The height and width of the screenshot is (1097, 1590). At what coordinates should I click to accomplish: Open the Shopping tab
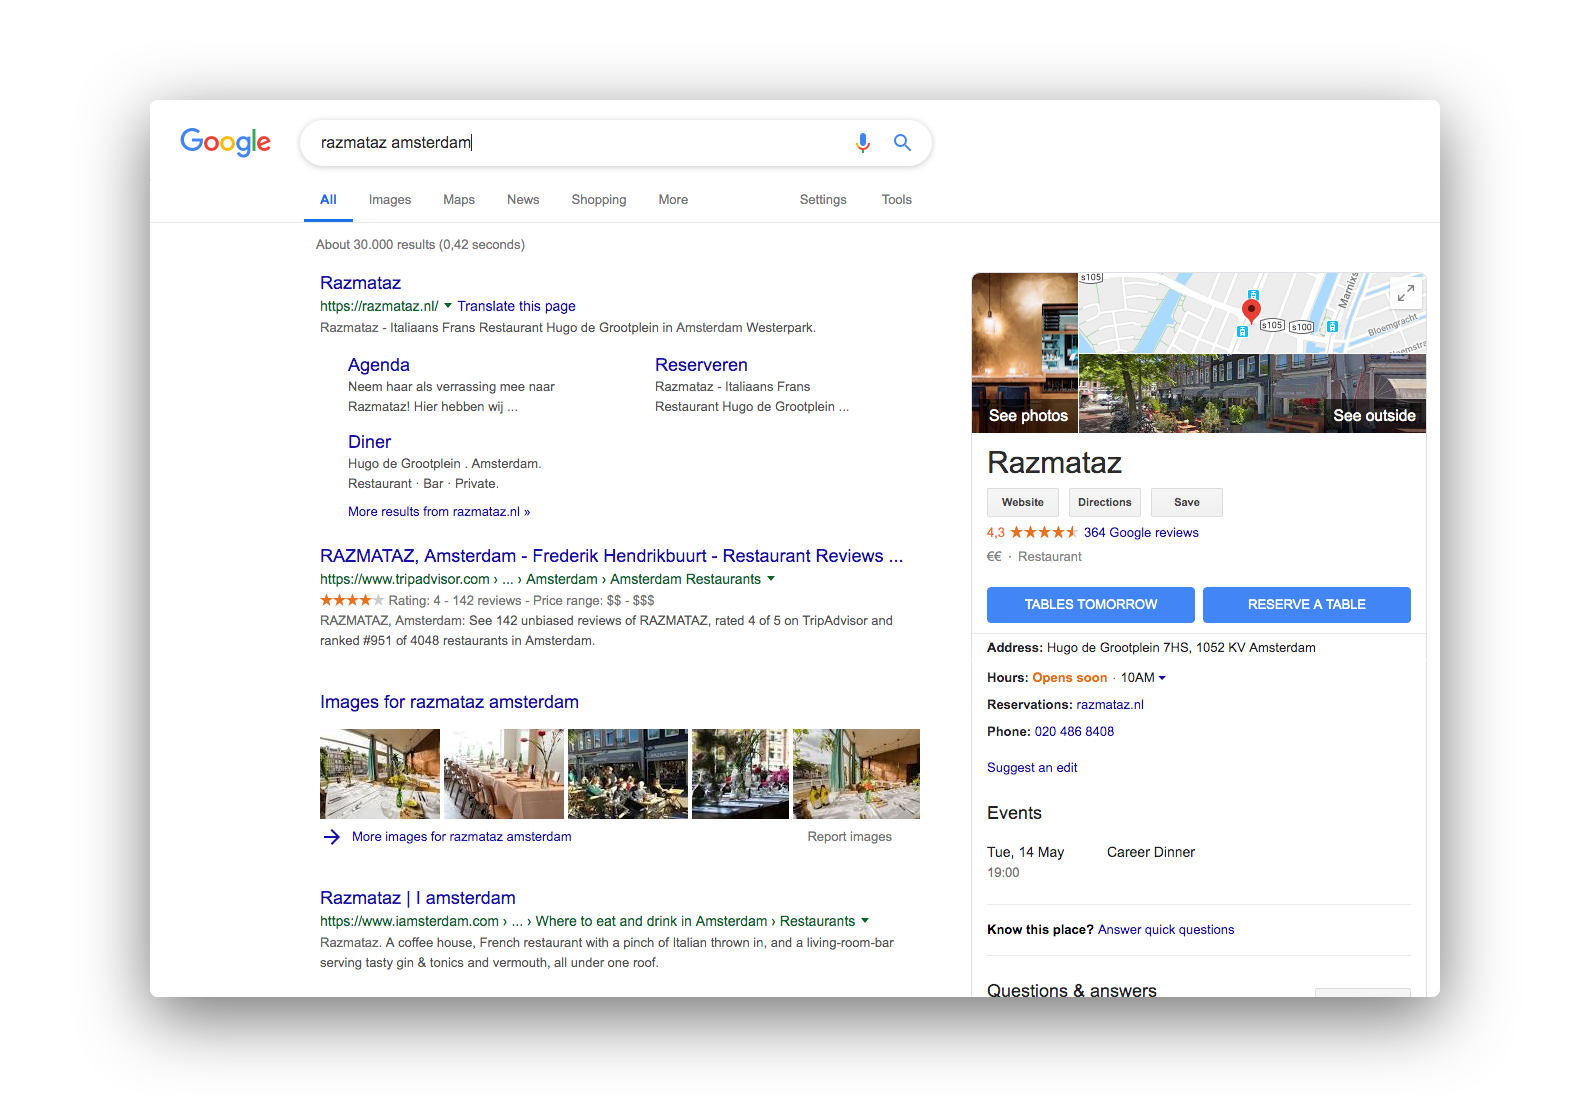[x=599, y=200]
